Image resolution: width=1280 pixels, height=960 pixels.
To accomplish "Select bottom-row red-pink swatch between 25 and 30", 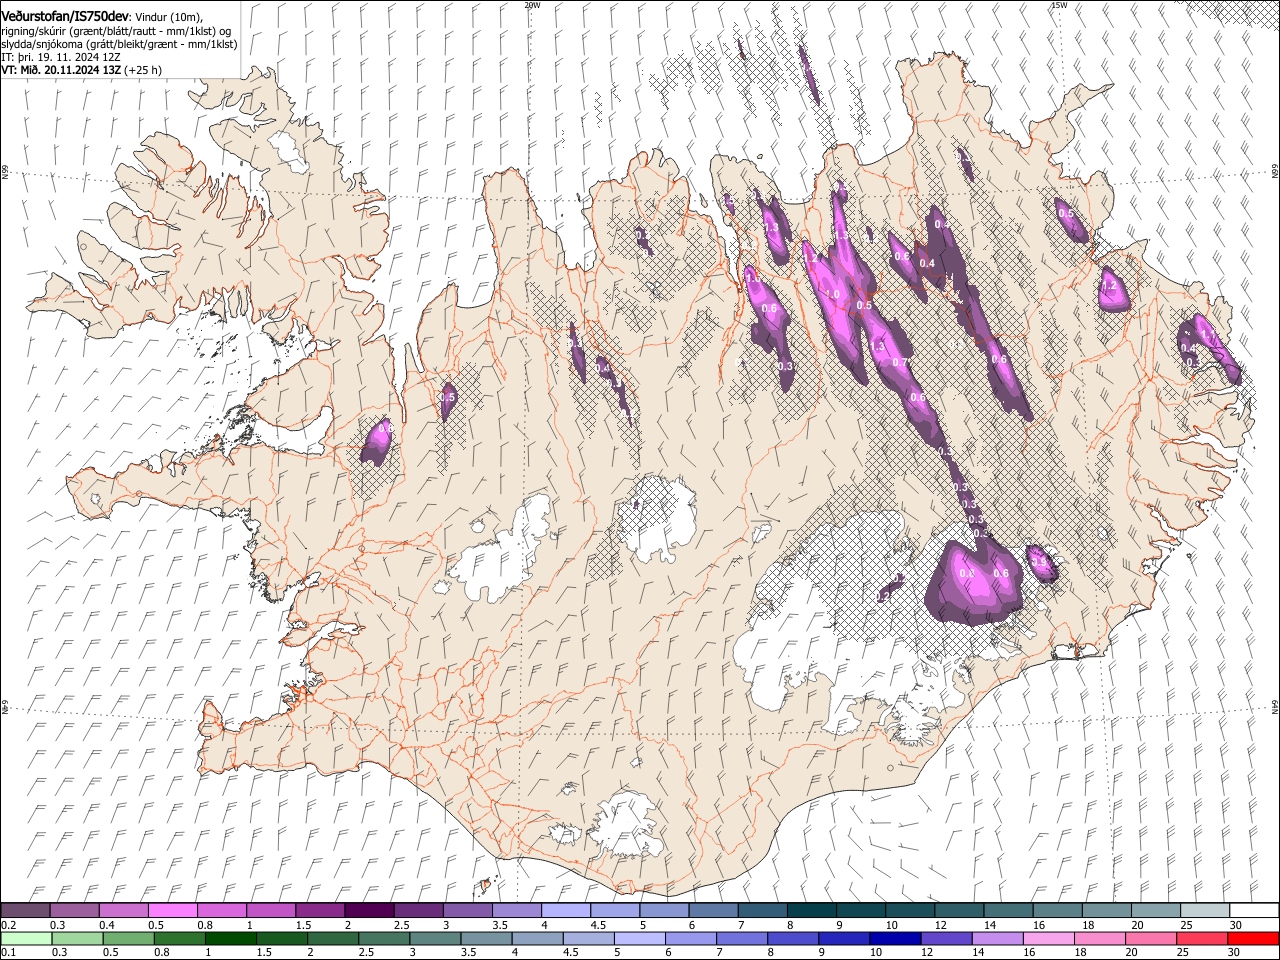I will 1204,939.
